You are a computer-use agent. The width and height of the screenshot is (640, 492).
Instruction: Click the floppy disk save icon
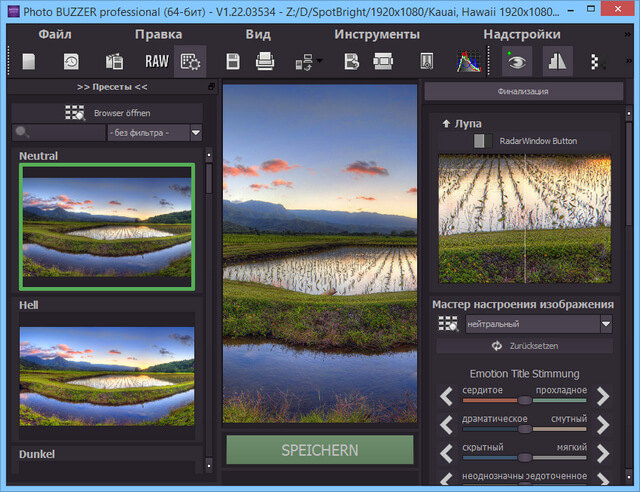[232, 62]
